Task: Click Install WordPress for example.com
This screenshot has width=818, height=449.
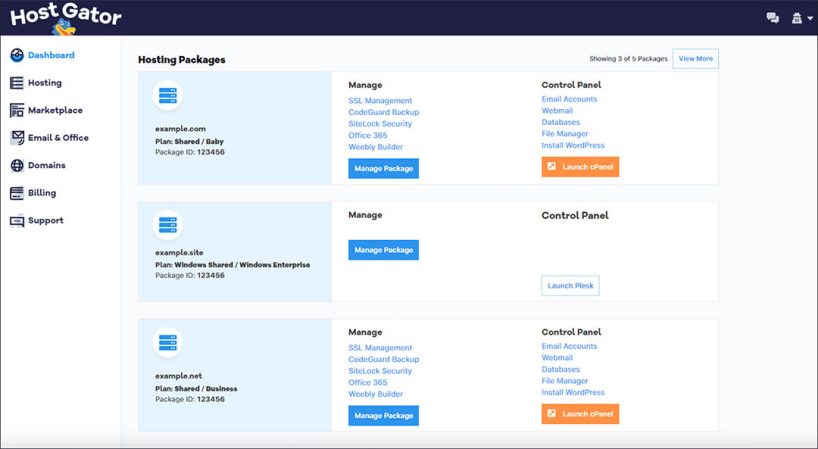Action: [573, 146]
